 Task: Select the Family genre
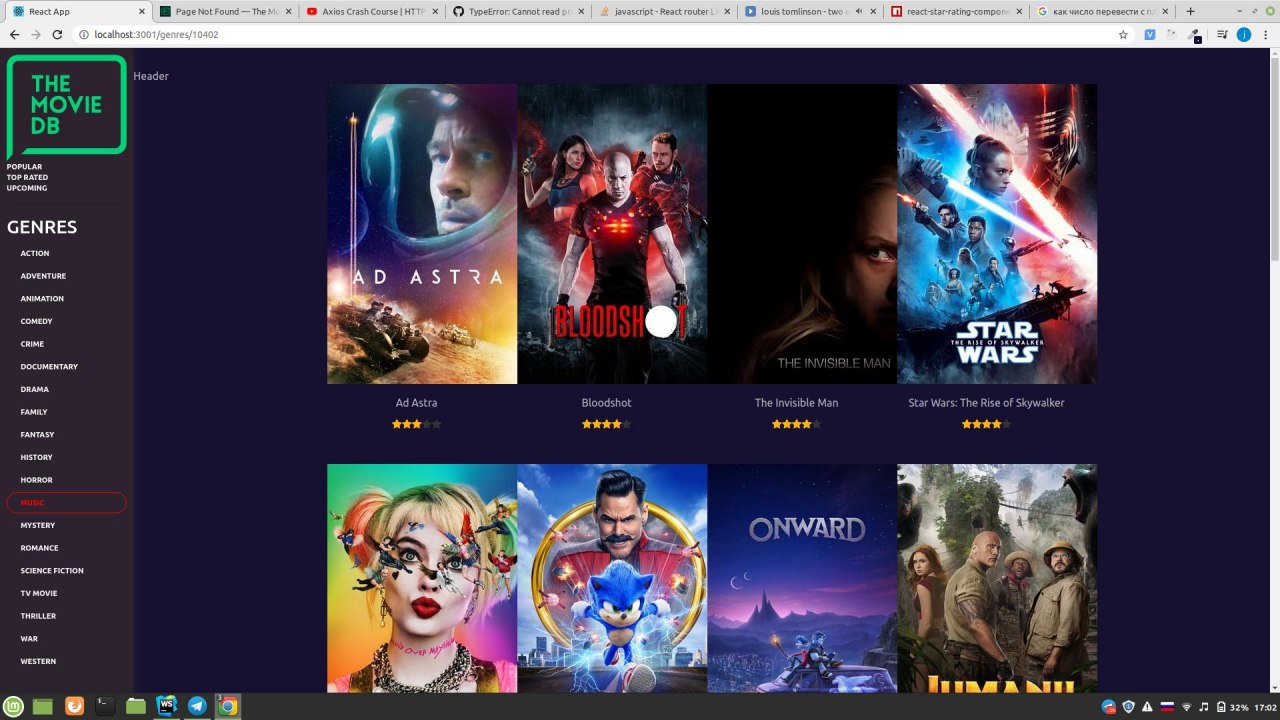(34, 412)
